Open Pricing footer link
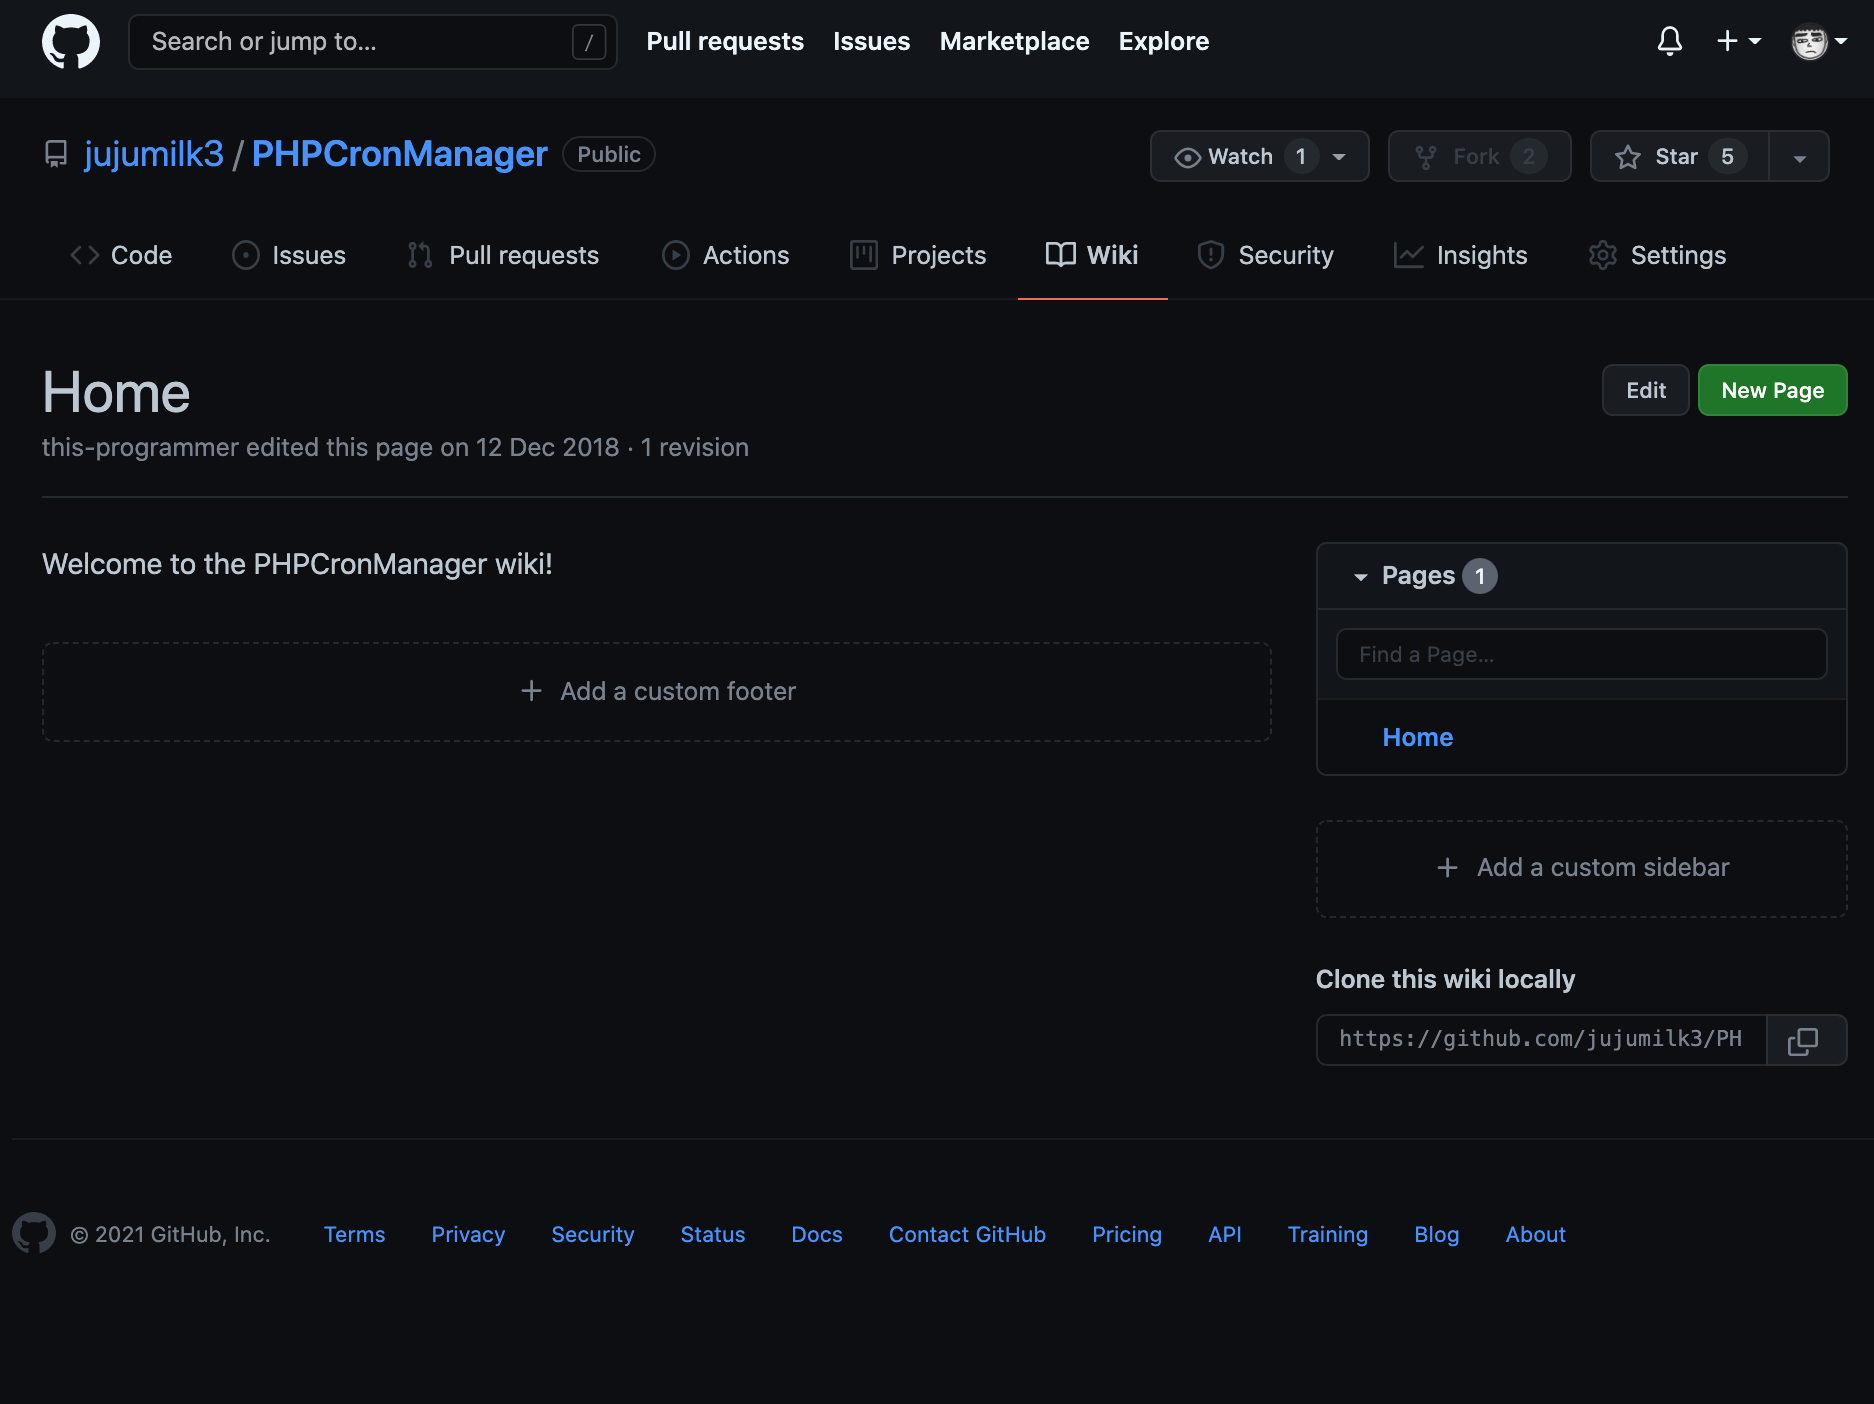Viewport: 1874px width, 1404px height. coord(1127,1234)
